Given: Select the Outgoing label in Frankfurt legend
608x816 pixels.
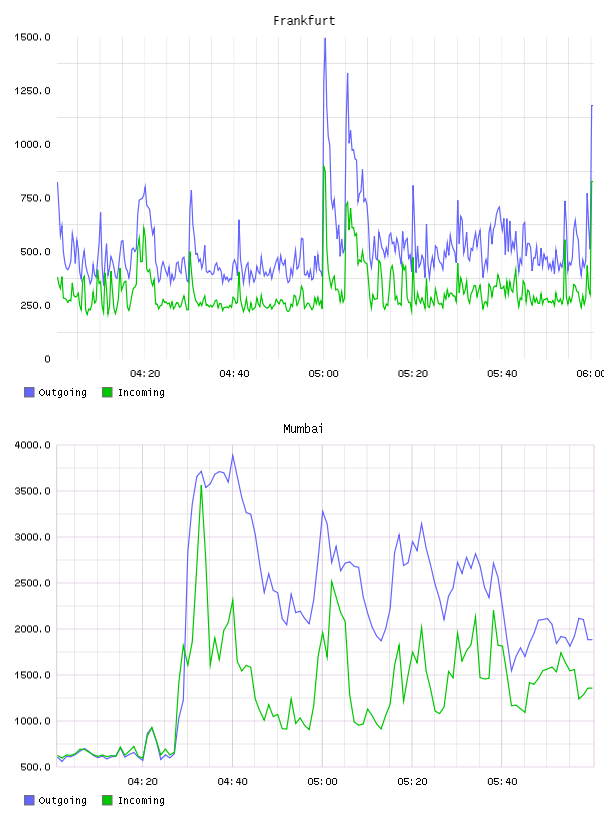Looking at the screenshot, I should [62, 393].
